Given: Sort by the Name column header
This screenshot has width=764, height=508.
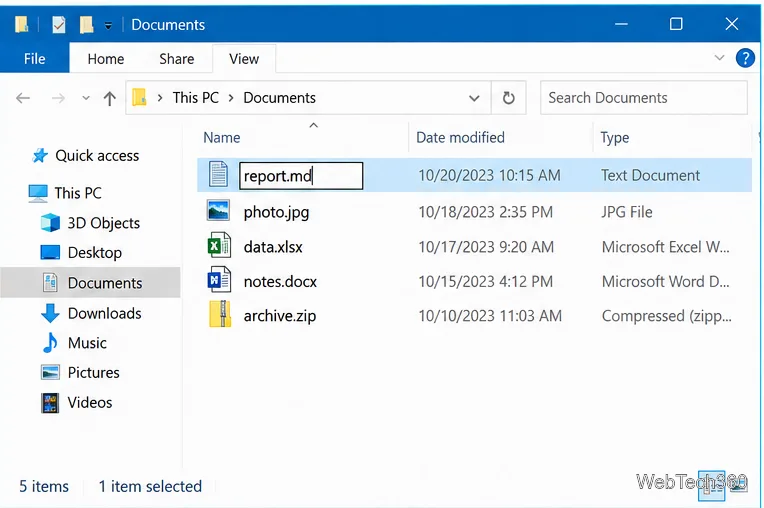Looking at the screenshot, I should (222, 138).
